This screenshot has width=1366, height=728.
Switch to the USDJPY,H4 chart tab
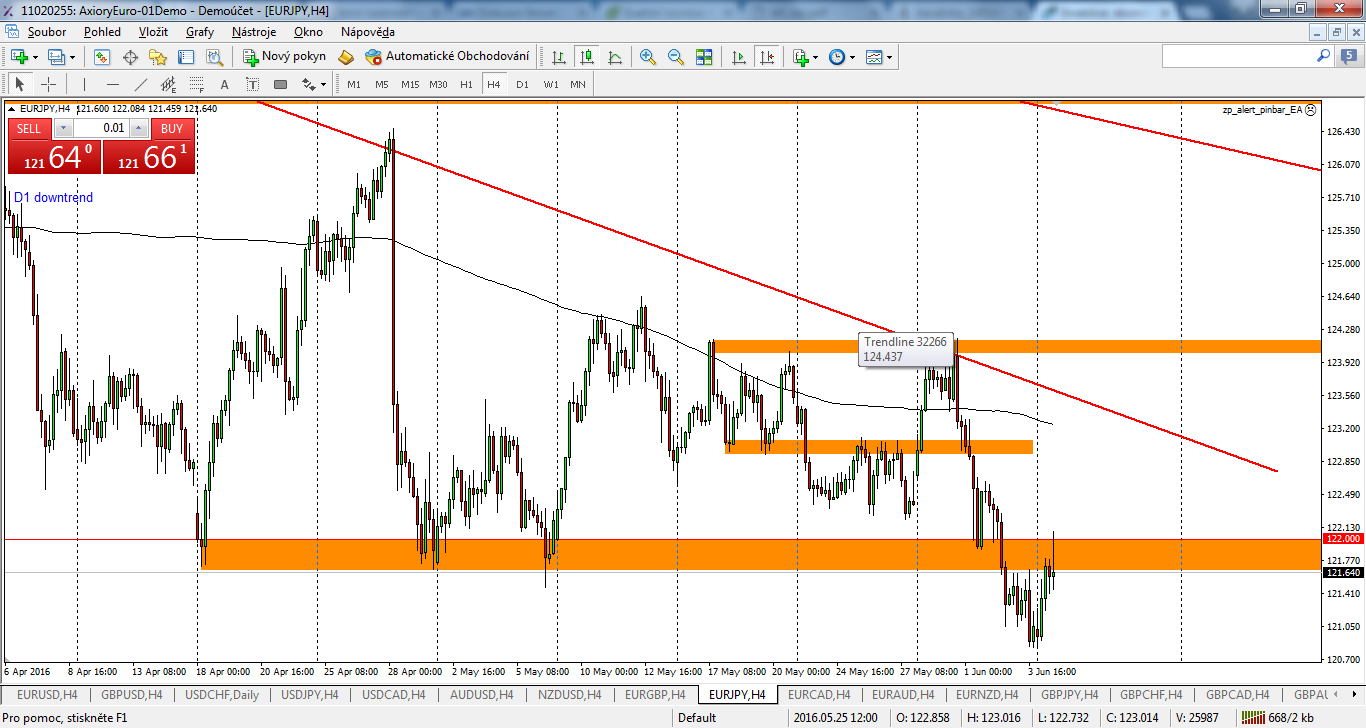pos(311,694)
